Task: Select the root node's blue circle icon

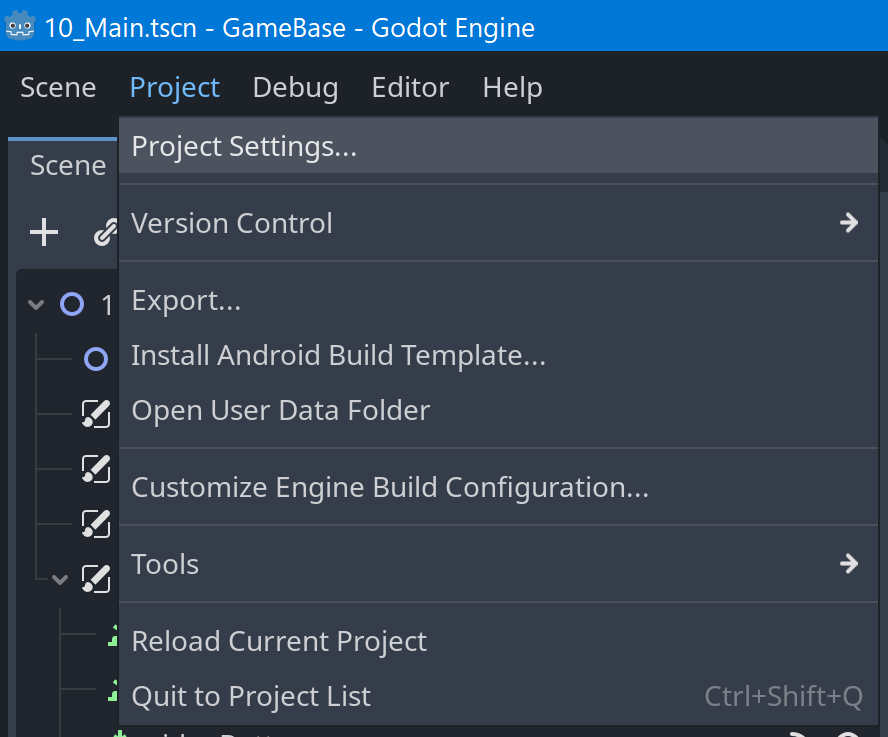Action: click(71, 305)
